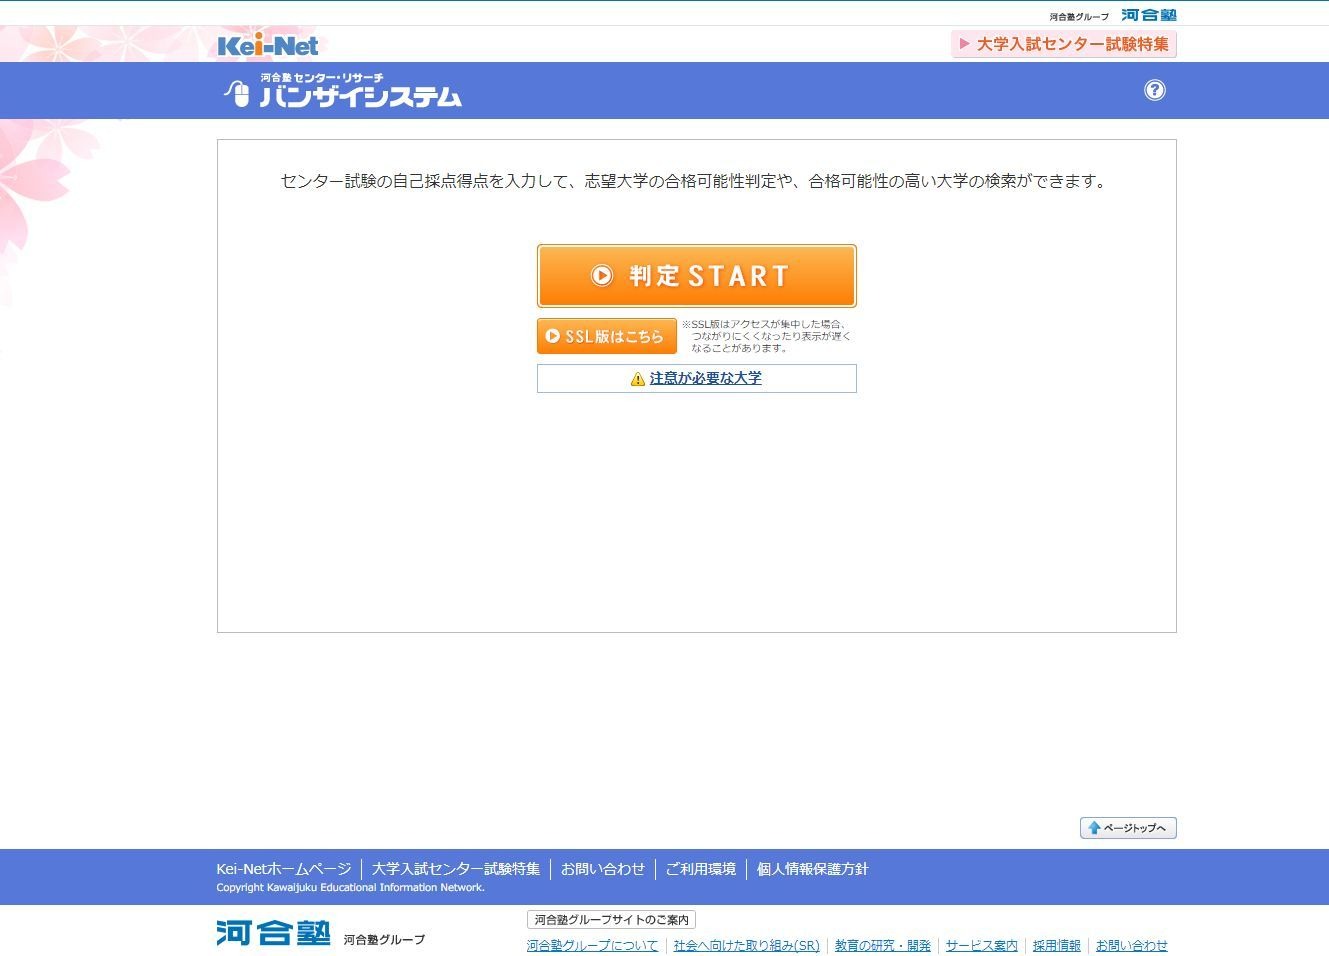Click the Copyright Kawaijuku Educational Information Network text

pos(350,888)
